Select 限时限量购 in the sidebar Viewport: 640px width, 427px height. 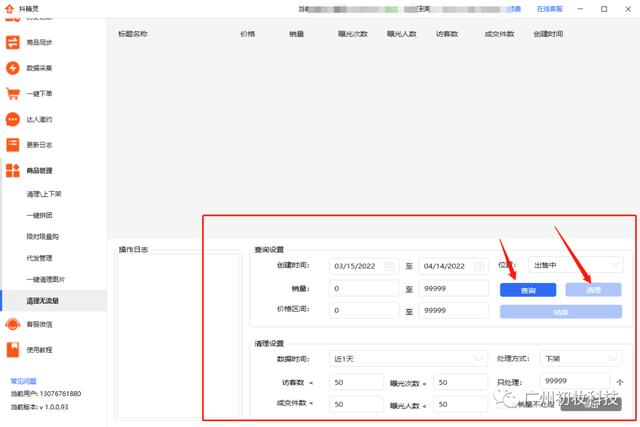click(x=43, y=236)
